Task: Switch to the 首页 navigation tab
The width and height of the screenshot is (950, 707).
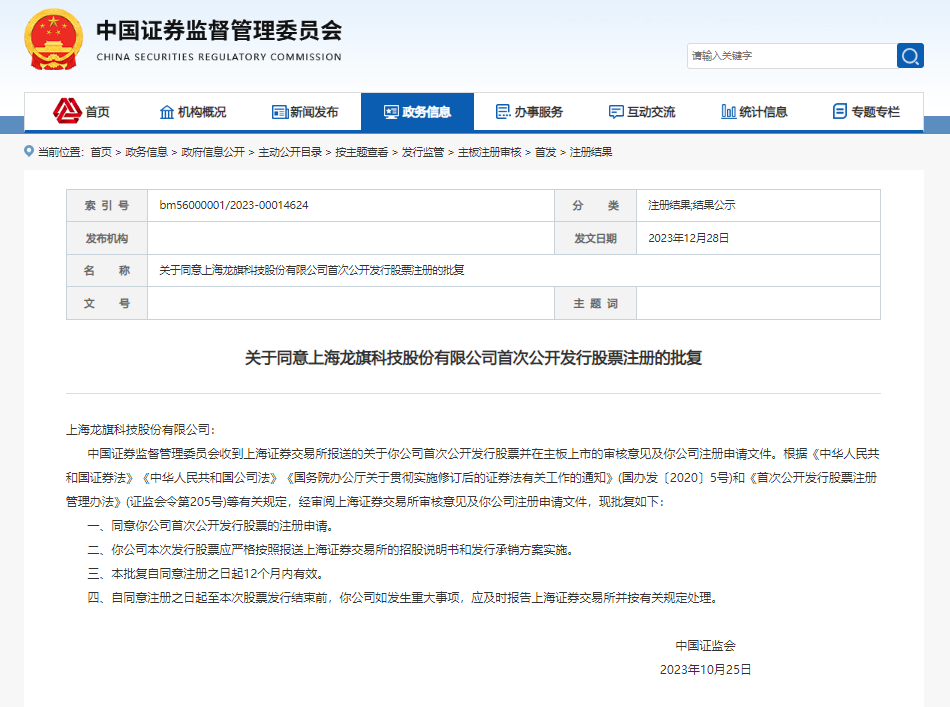Action: 96,112
